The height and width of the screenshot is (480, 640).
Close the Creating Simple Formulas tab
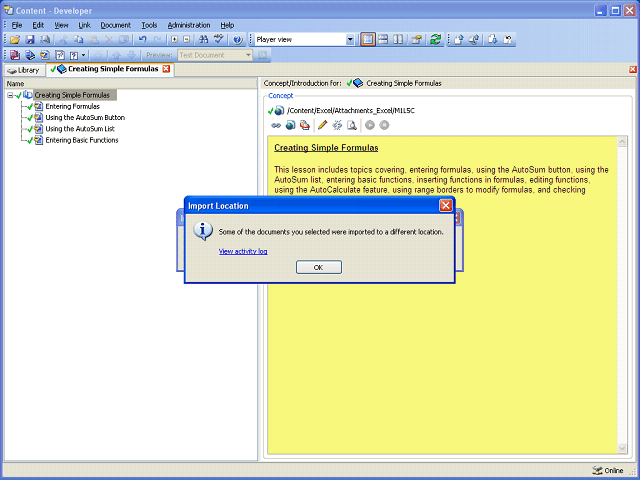click(166, 69)
